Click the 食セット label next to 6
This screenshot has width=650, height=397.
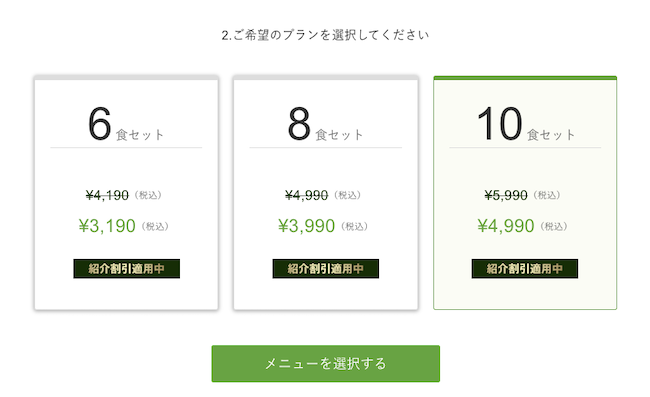140,135
